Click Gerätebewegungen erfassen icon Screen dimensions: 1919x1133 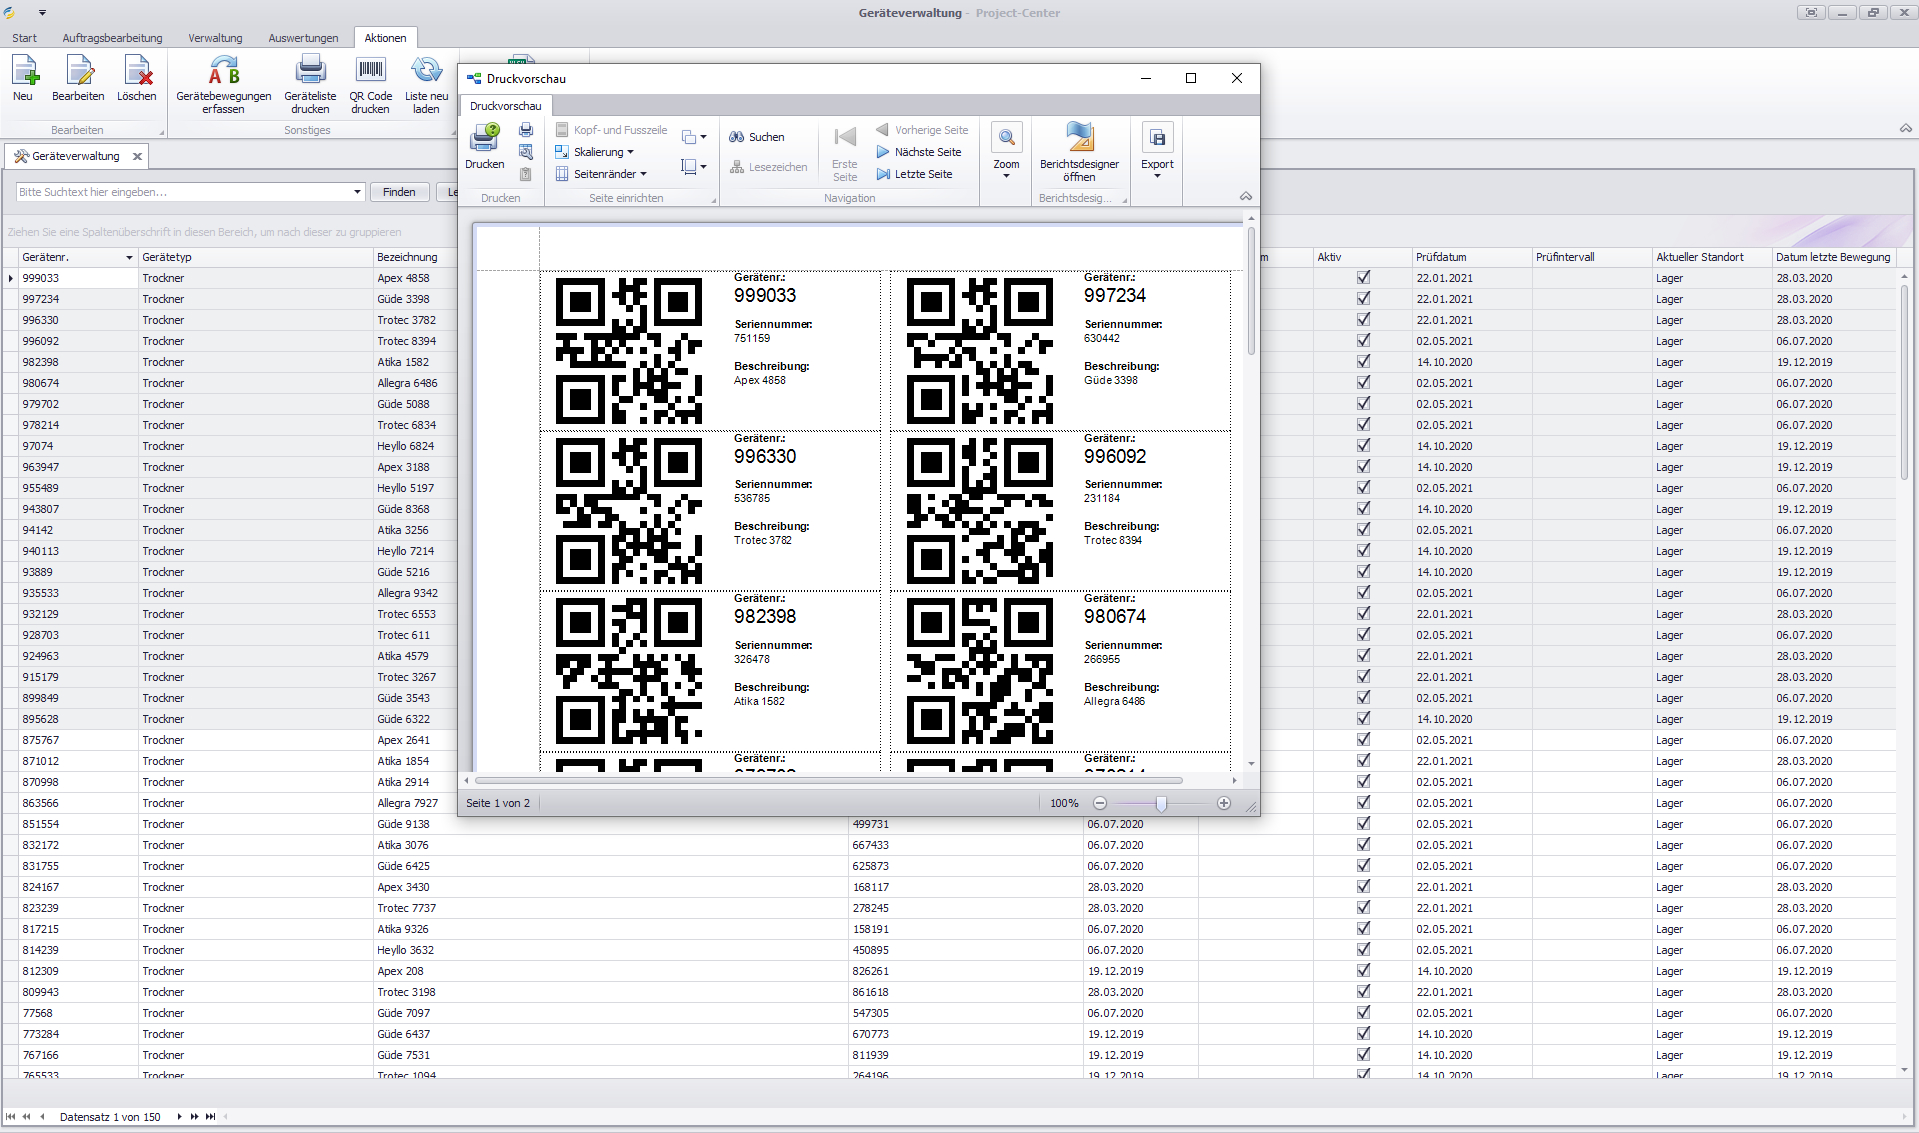(x=224, y=72)
